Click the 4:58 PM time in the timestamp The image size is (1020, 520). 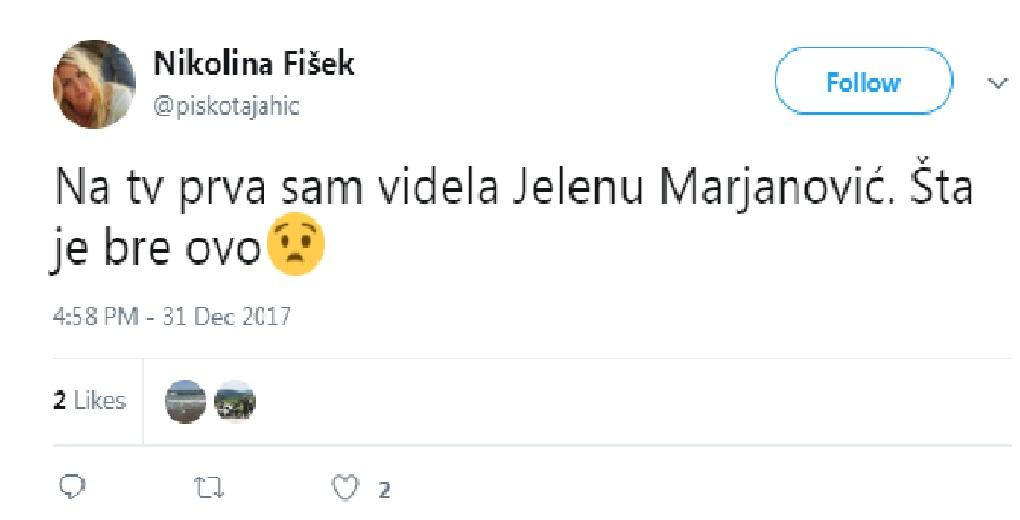(x=94, y=318)
